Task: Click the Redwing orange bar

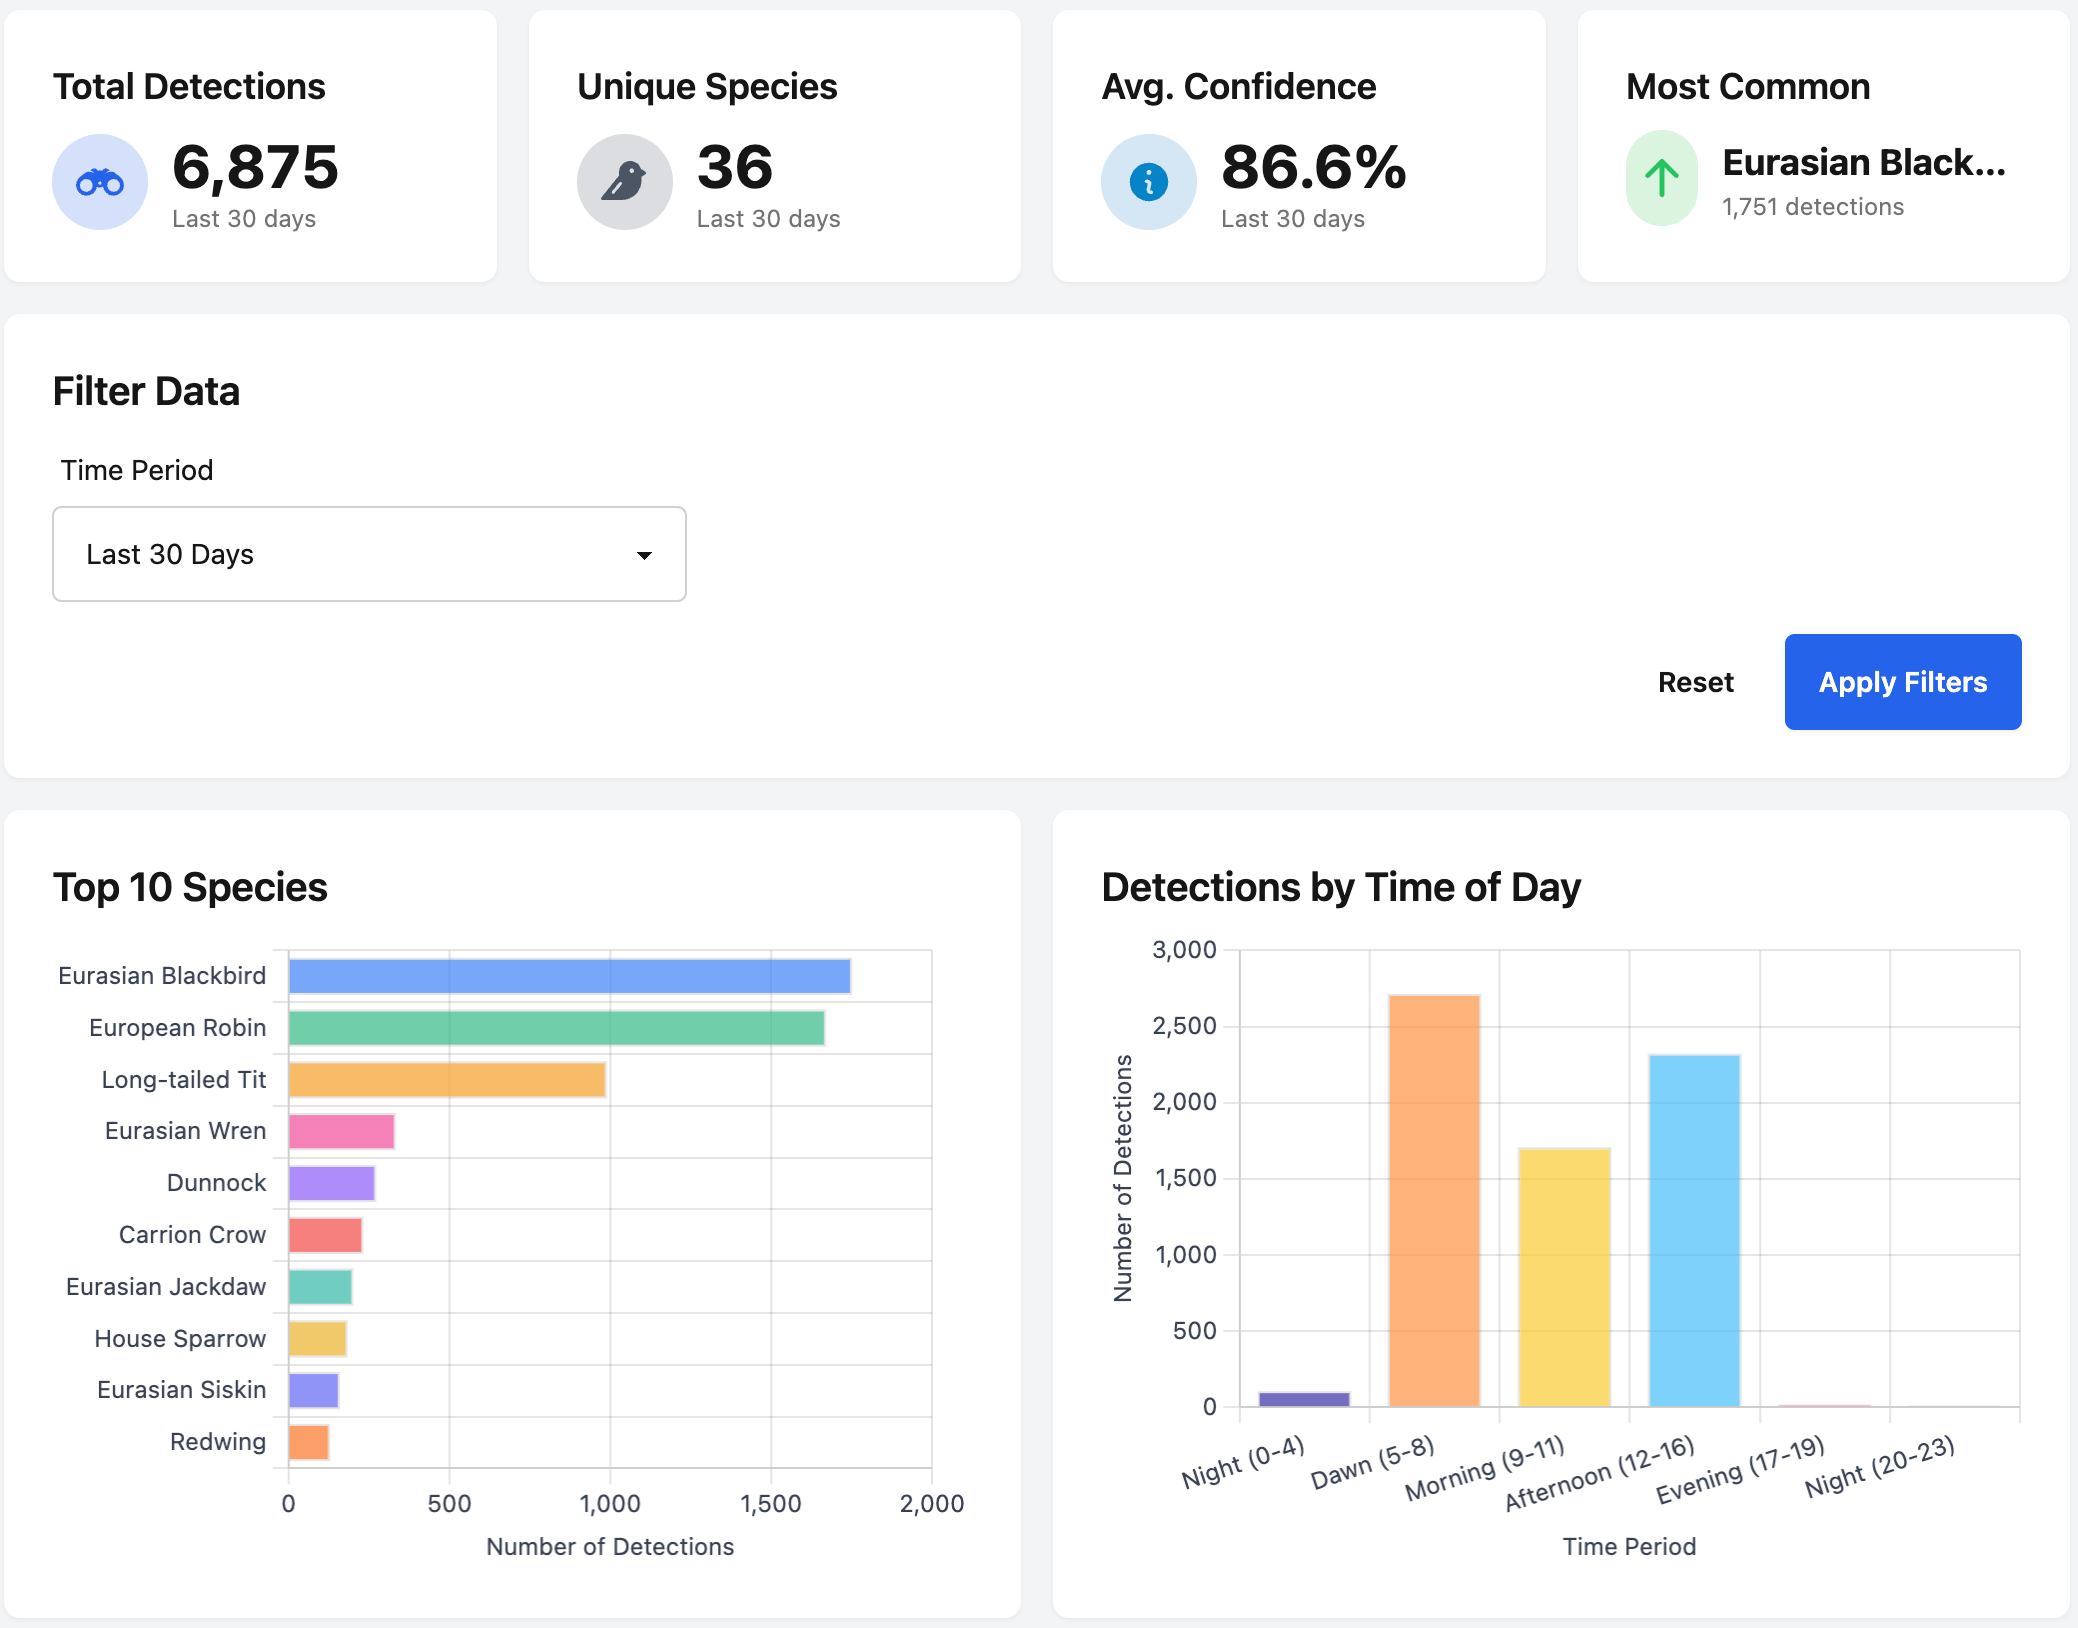Action: 307,1442
